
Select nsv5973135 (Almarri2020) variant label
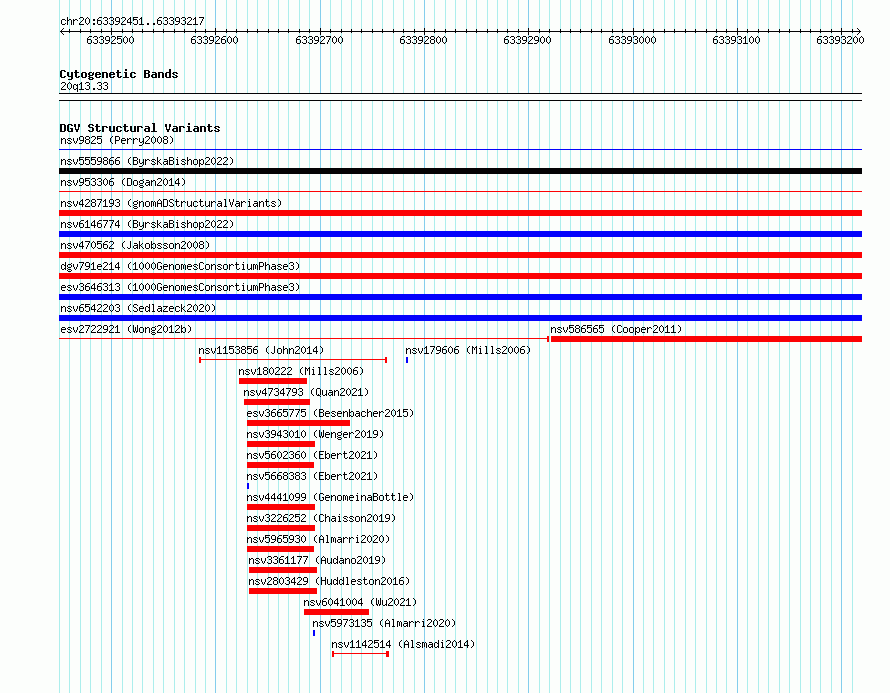tap(384, 623)
